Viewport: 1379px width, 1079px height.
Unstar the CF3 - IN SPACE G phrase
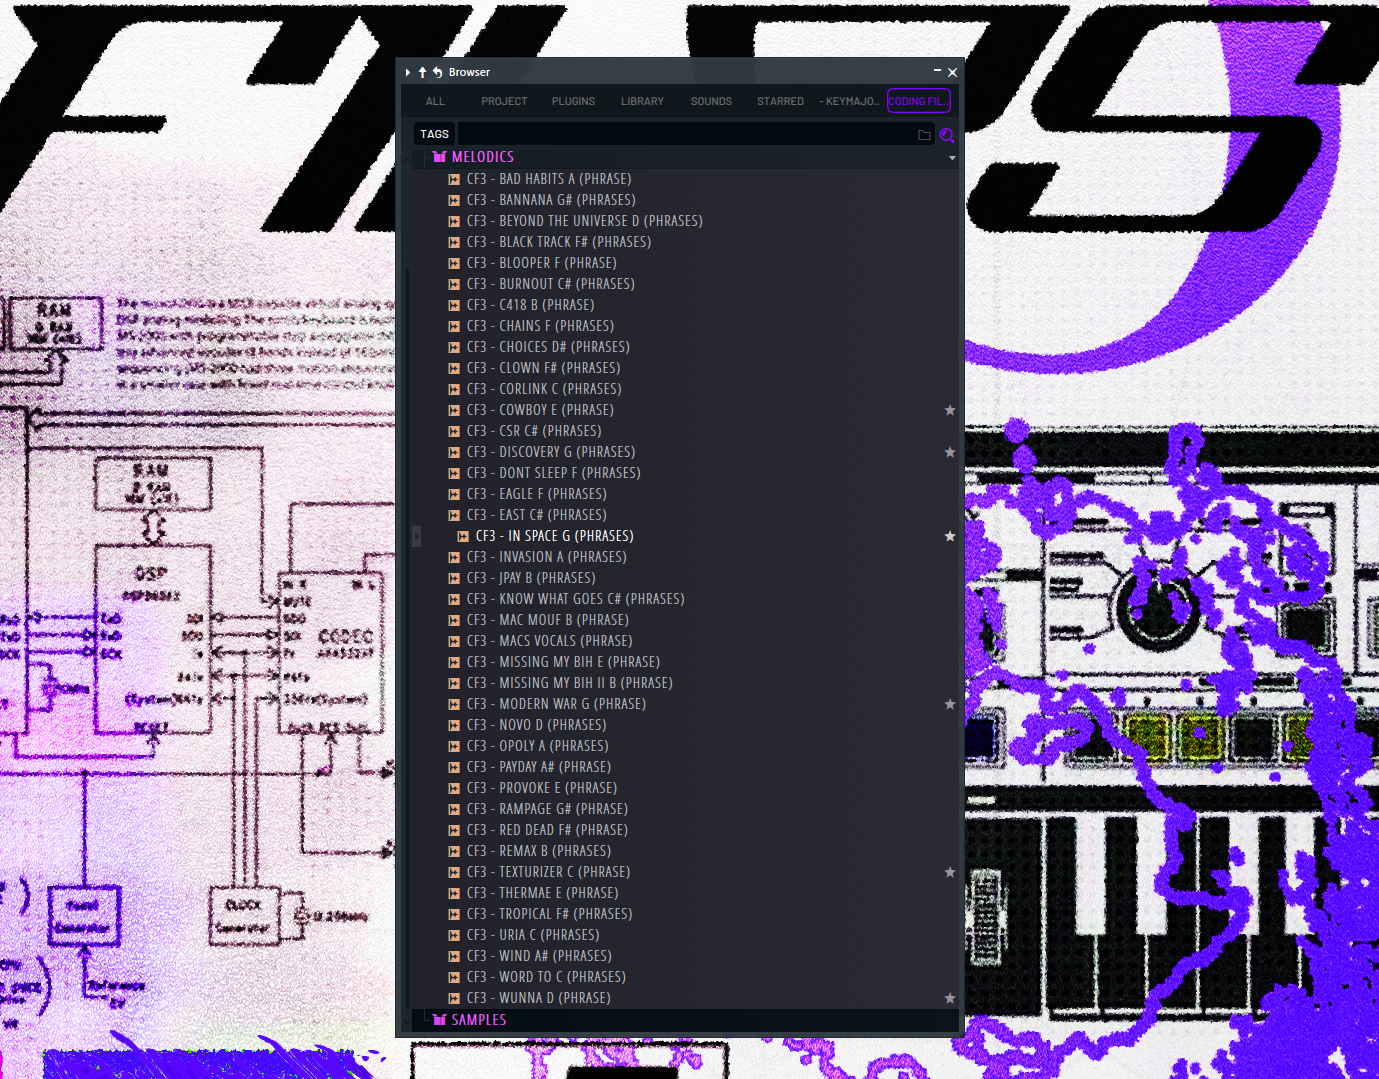(x=950, y=536)
